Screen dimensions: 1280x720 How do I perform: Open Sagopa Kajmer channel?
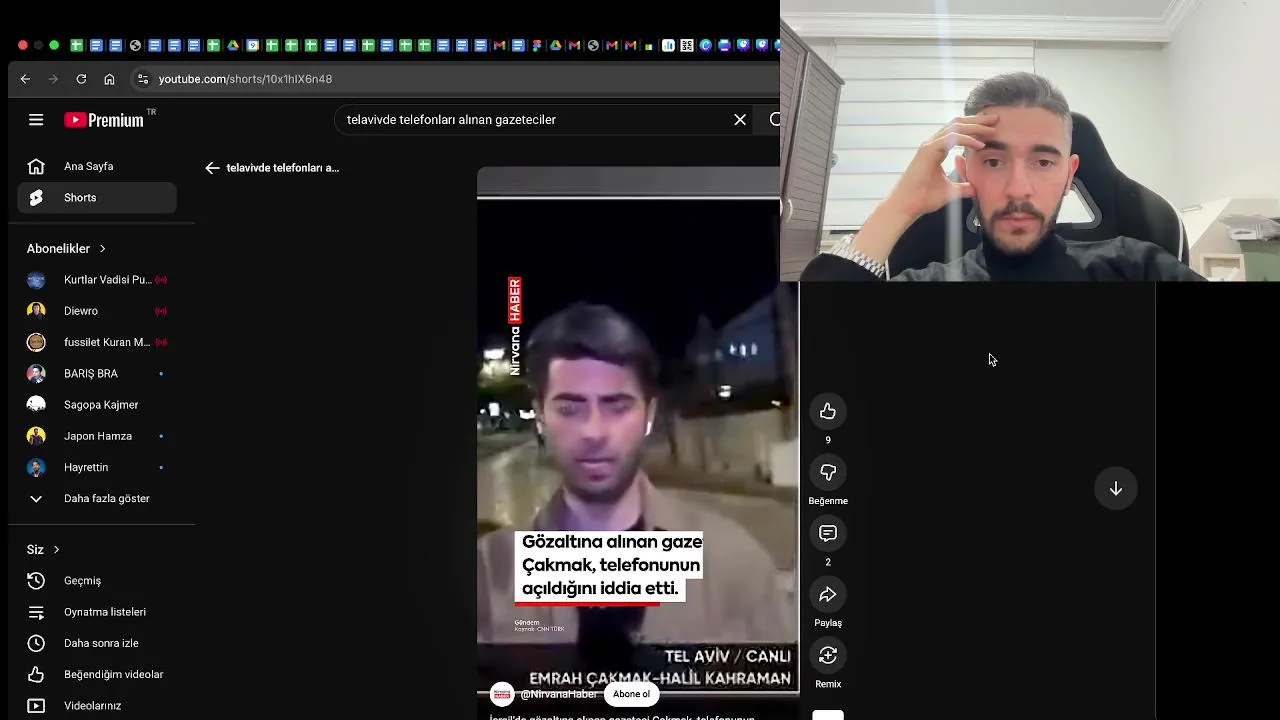tap(97, 405)
